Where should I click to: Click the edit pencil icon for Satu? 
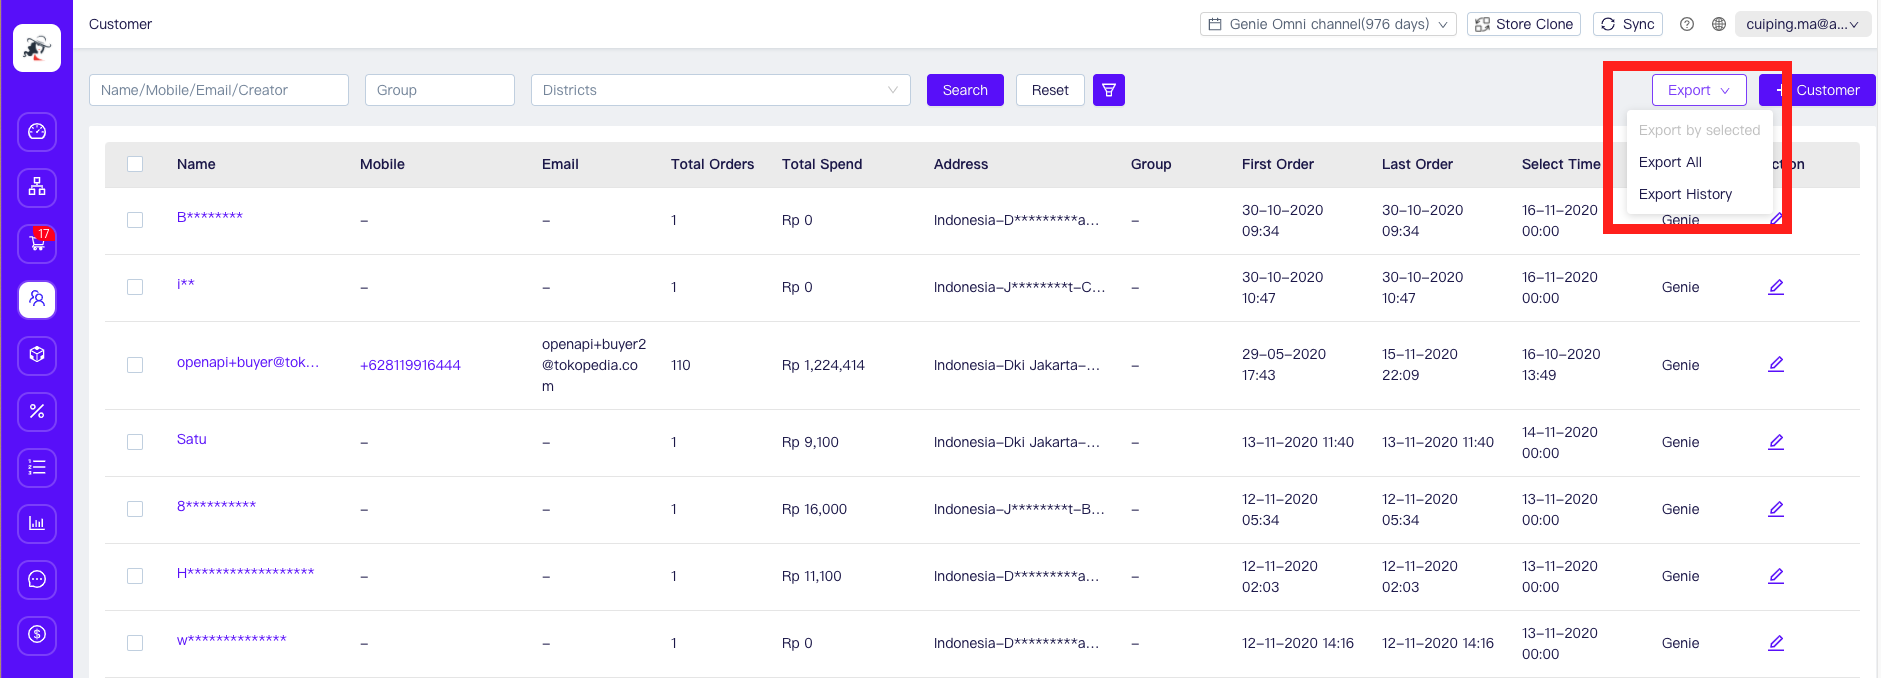click(1775, 442)
